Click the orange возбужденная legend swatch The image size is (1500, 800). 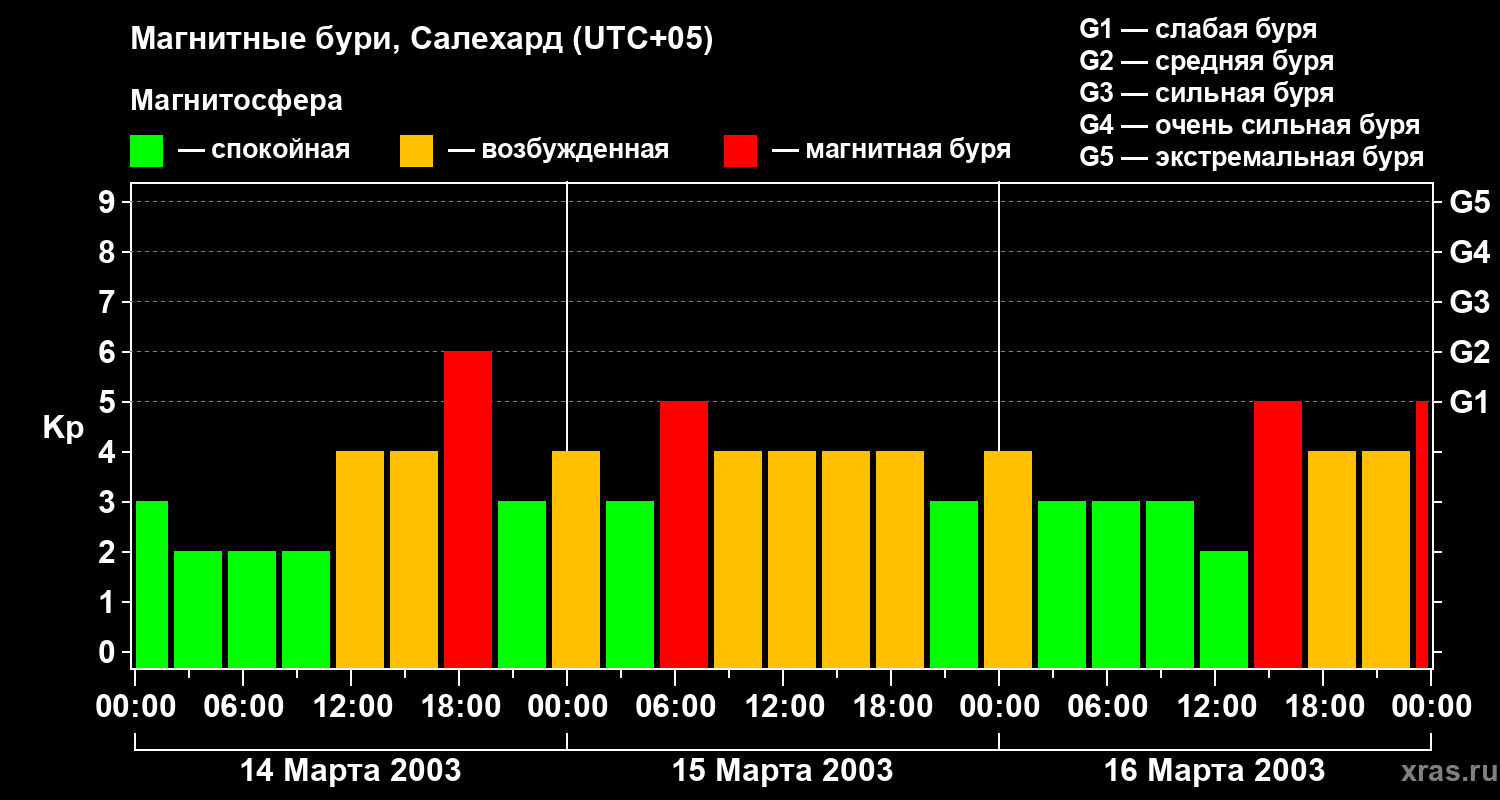(416, 151)
